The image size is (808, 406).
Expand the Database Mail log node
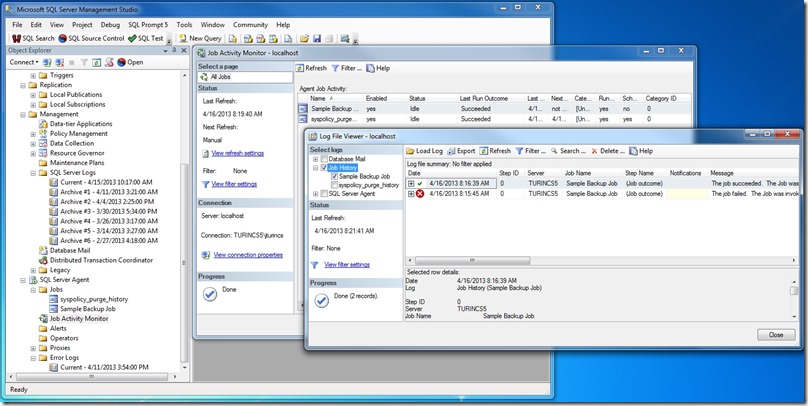pos(315,159)
